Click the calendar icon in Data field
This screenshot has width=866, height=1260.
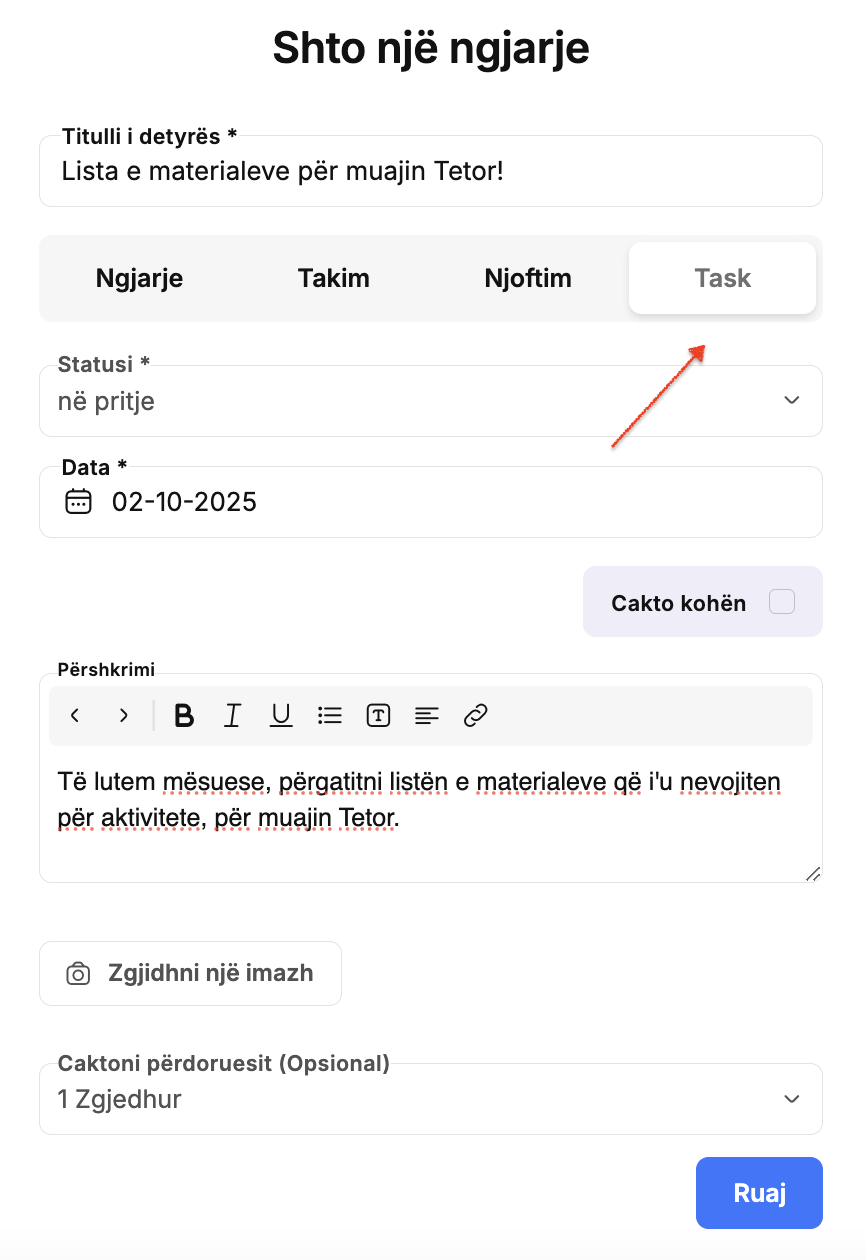point(78,501)
